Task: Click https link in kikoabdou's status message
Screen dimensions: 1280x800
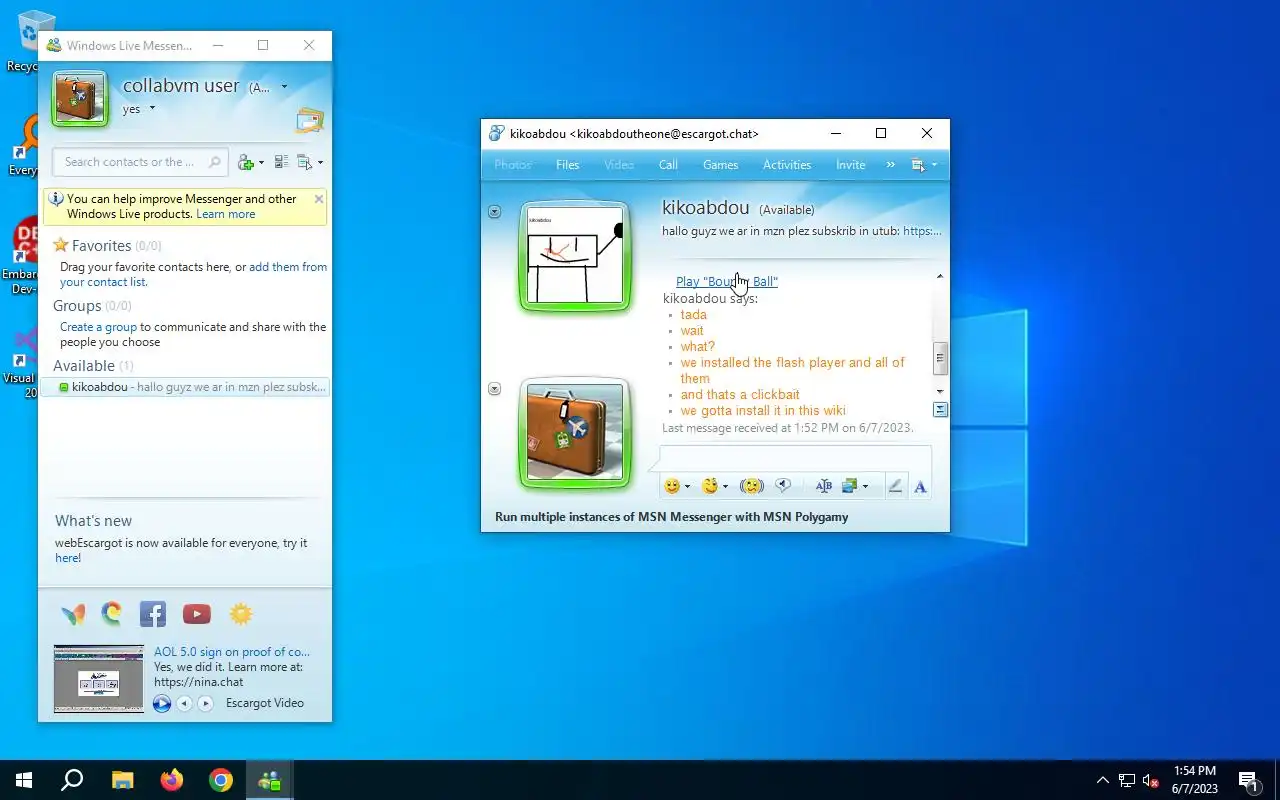Action: click(x=922, y=231)
